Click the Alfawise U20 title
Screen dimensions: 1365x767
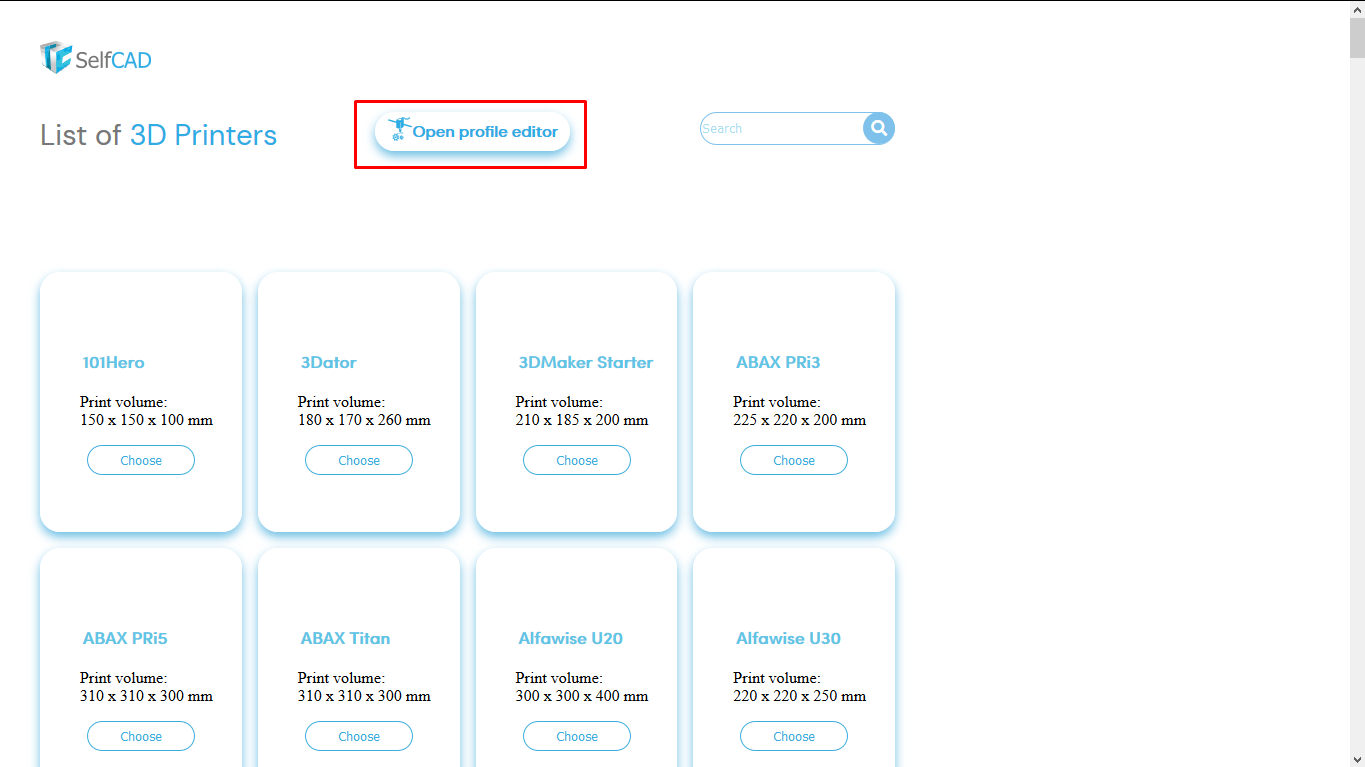pos(571,638)
